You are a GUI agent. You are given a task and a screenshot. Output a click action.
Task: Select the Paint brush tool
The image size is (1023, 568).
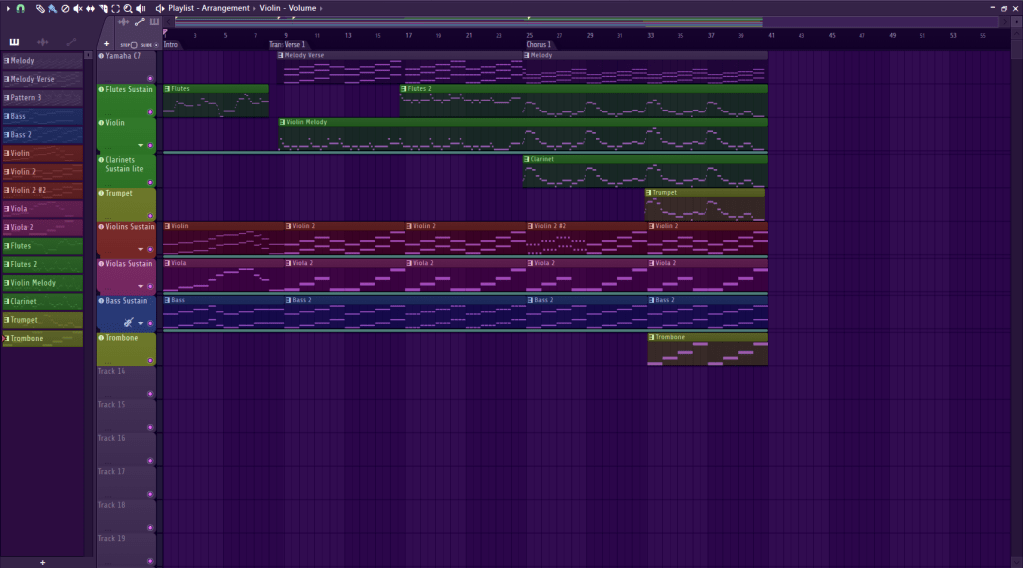click(52, 8)
